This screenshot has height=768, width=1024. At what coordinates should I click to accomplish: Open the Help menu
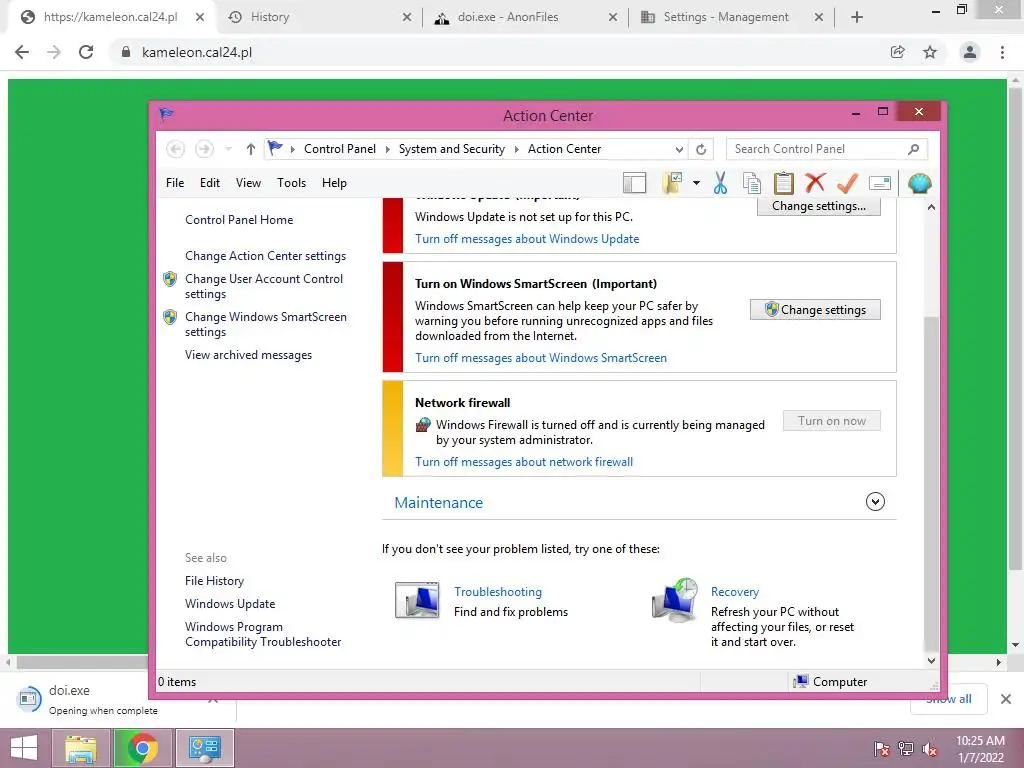(334, 183)
